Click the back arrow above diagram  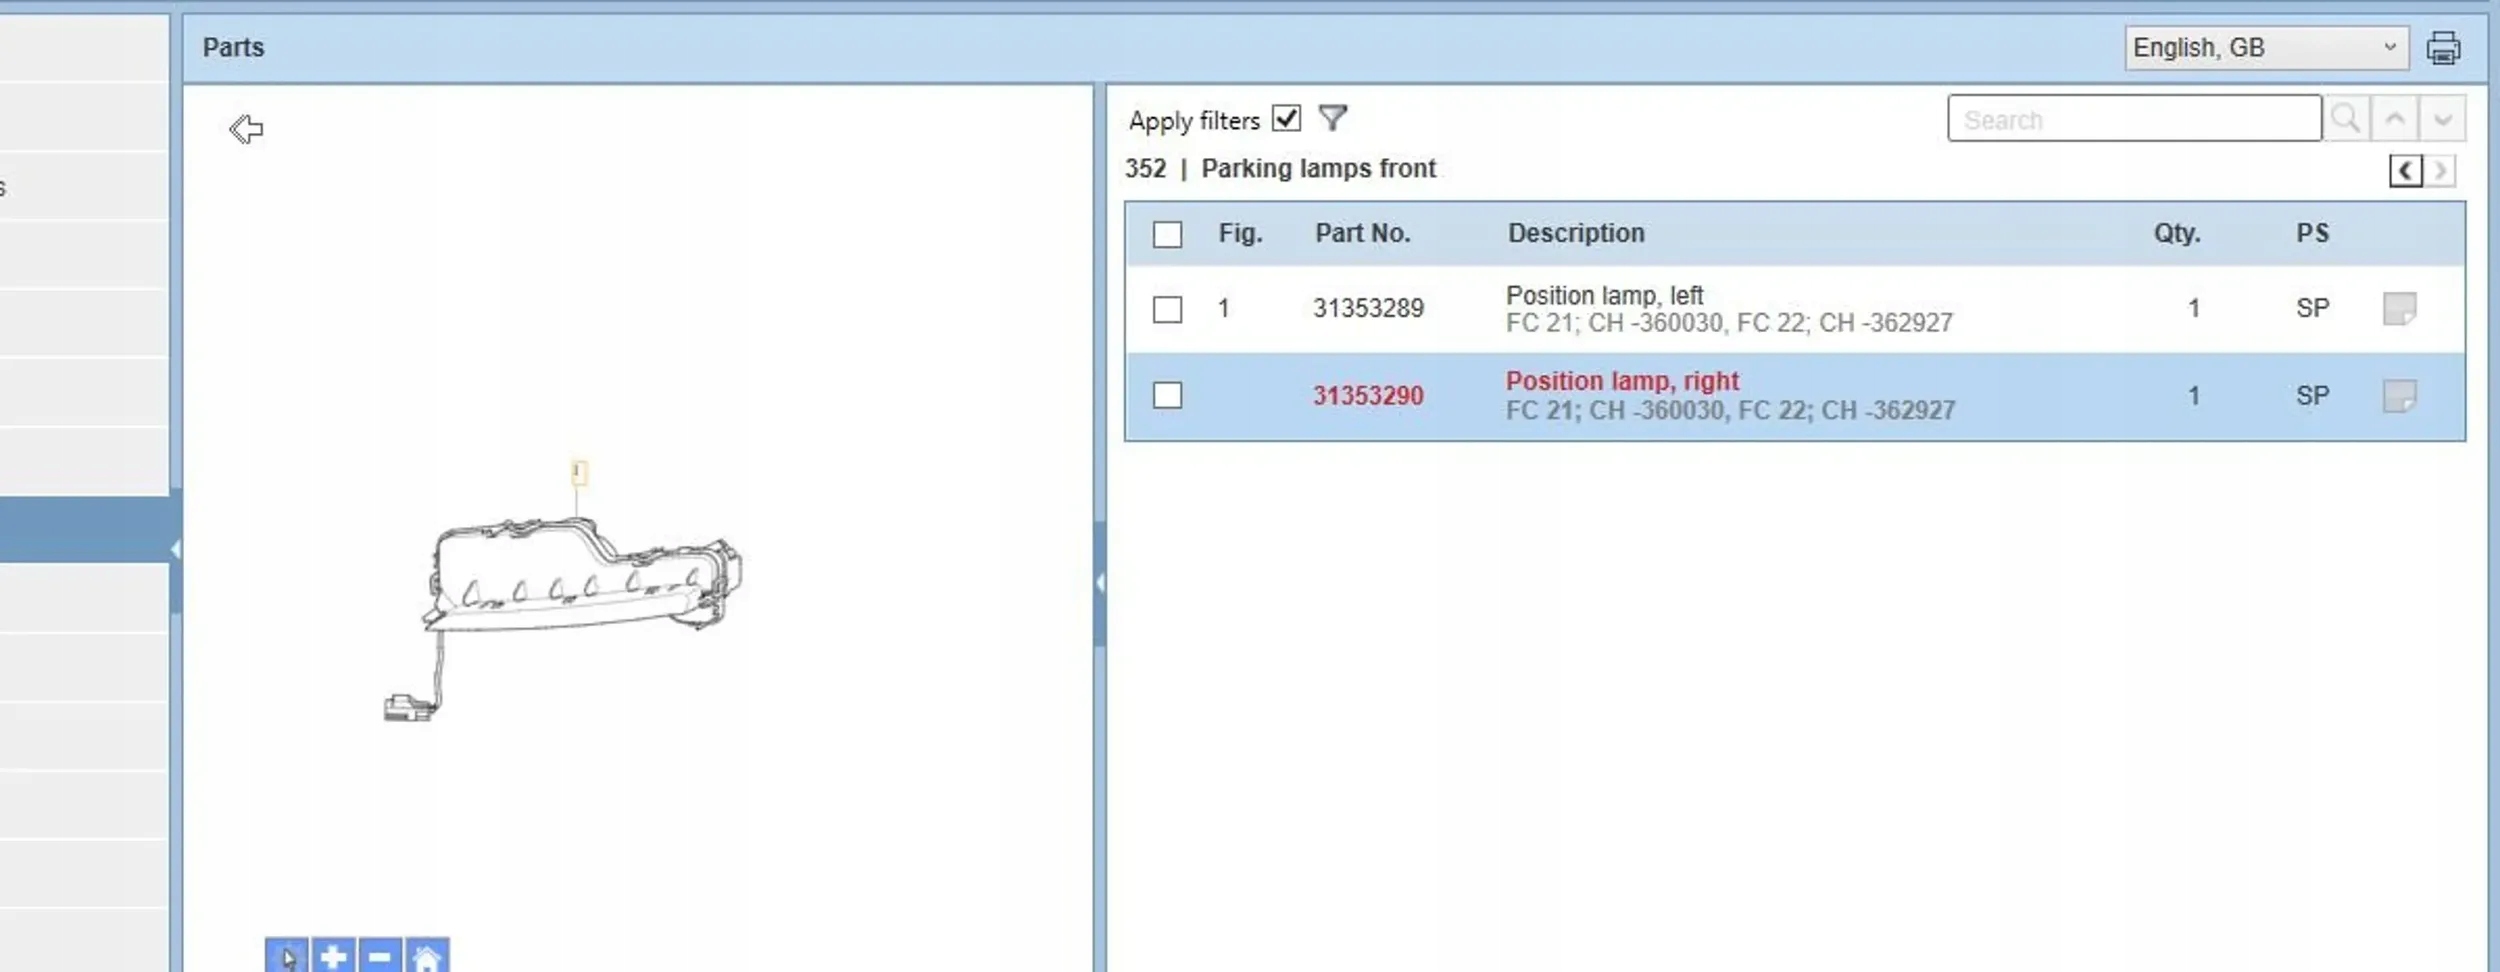pos(246,129)
